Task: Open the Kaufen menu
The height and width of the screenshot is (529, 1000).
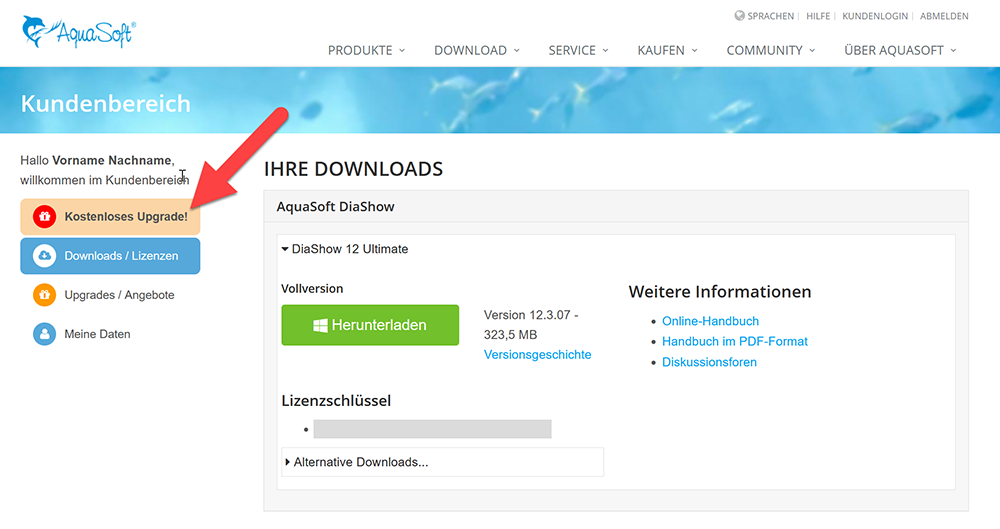Action: click(x=667, y=50)
